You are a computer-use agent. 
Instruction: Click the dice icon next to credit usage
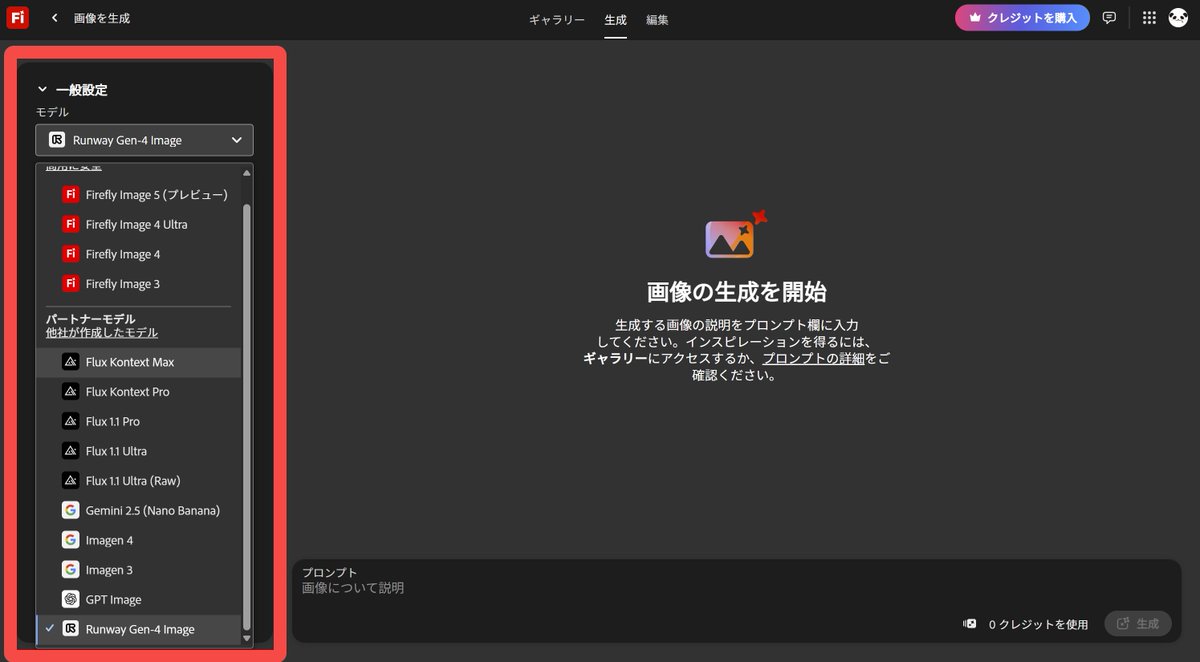click(x=968, y=623)
